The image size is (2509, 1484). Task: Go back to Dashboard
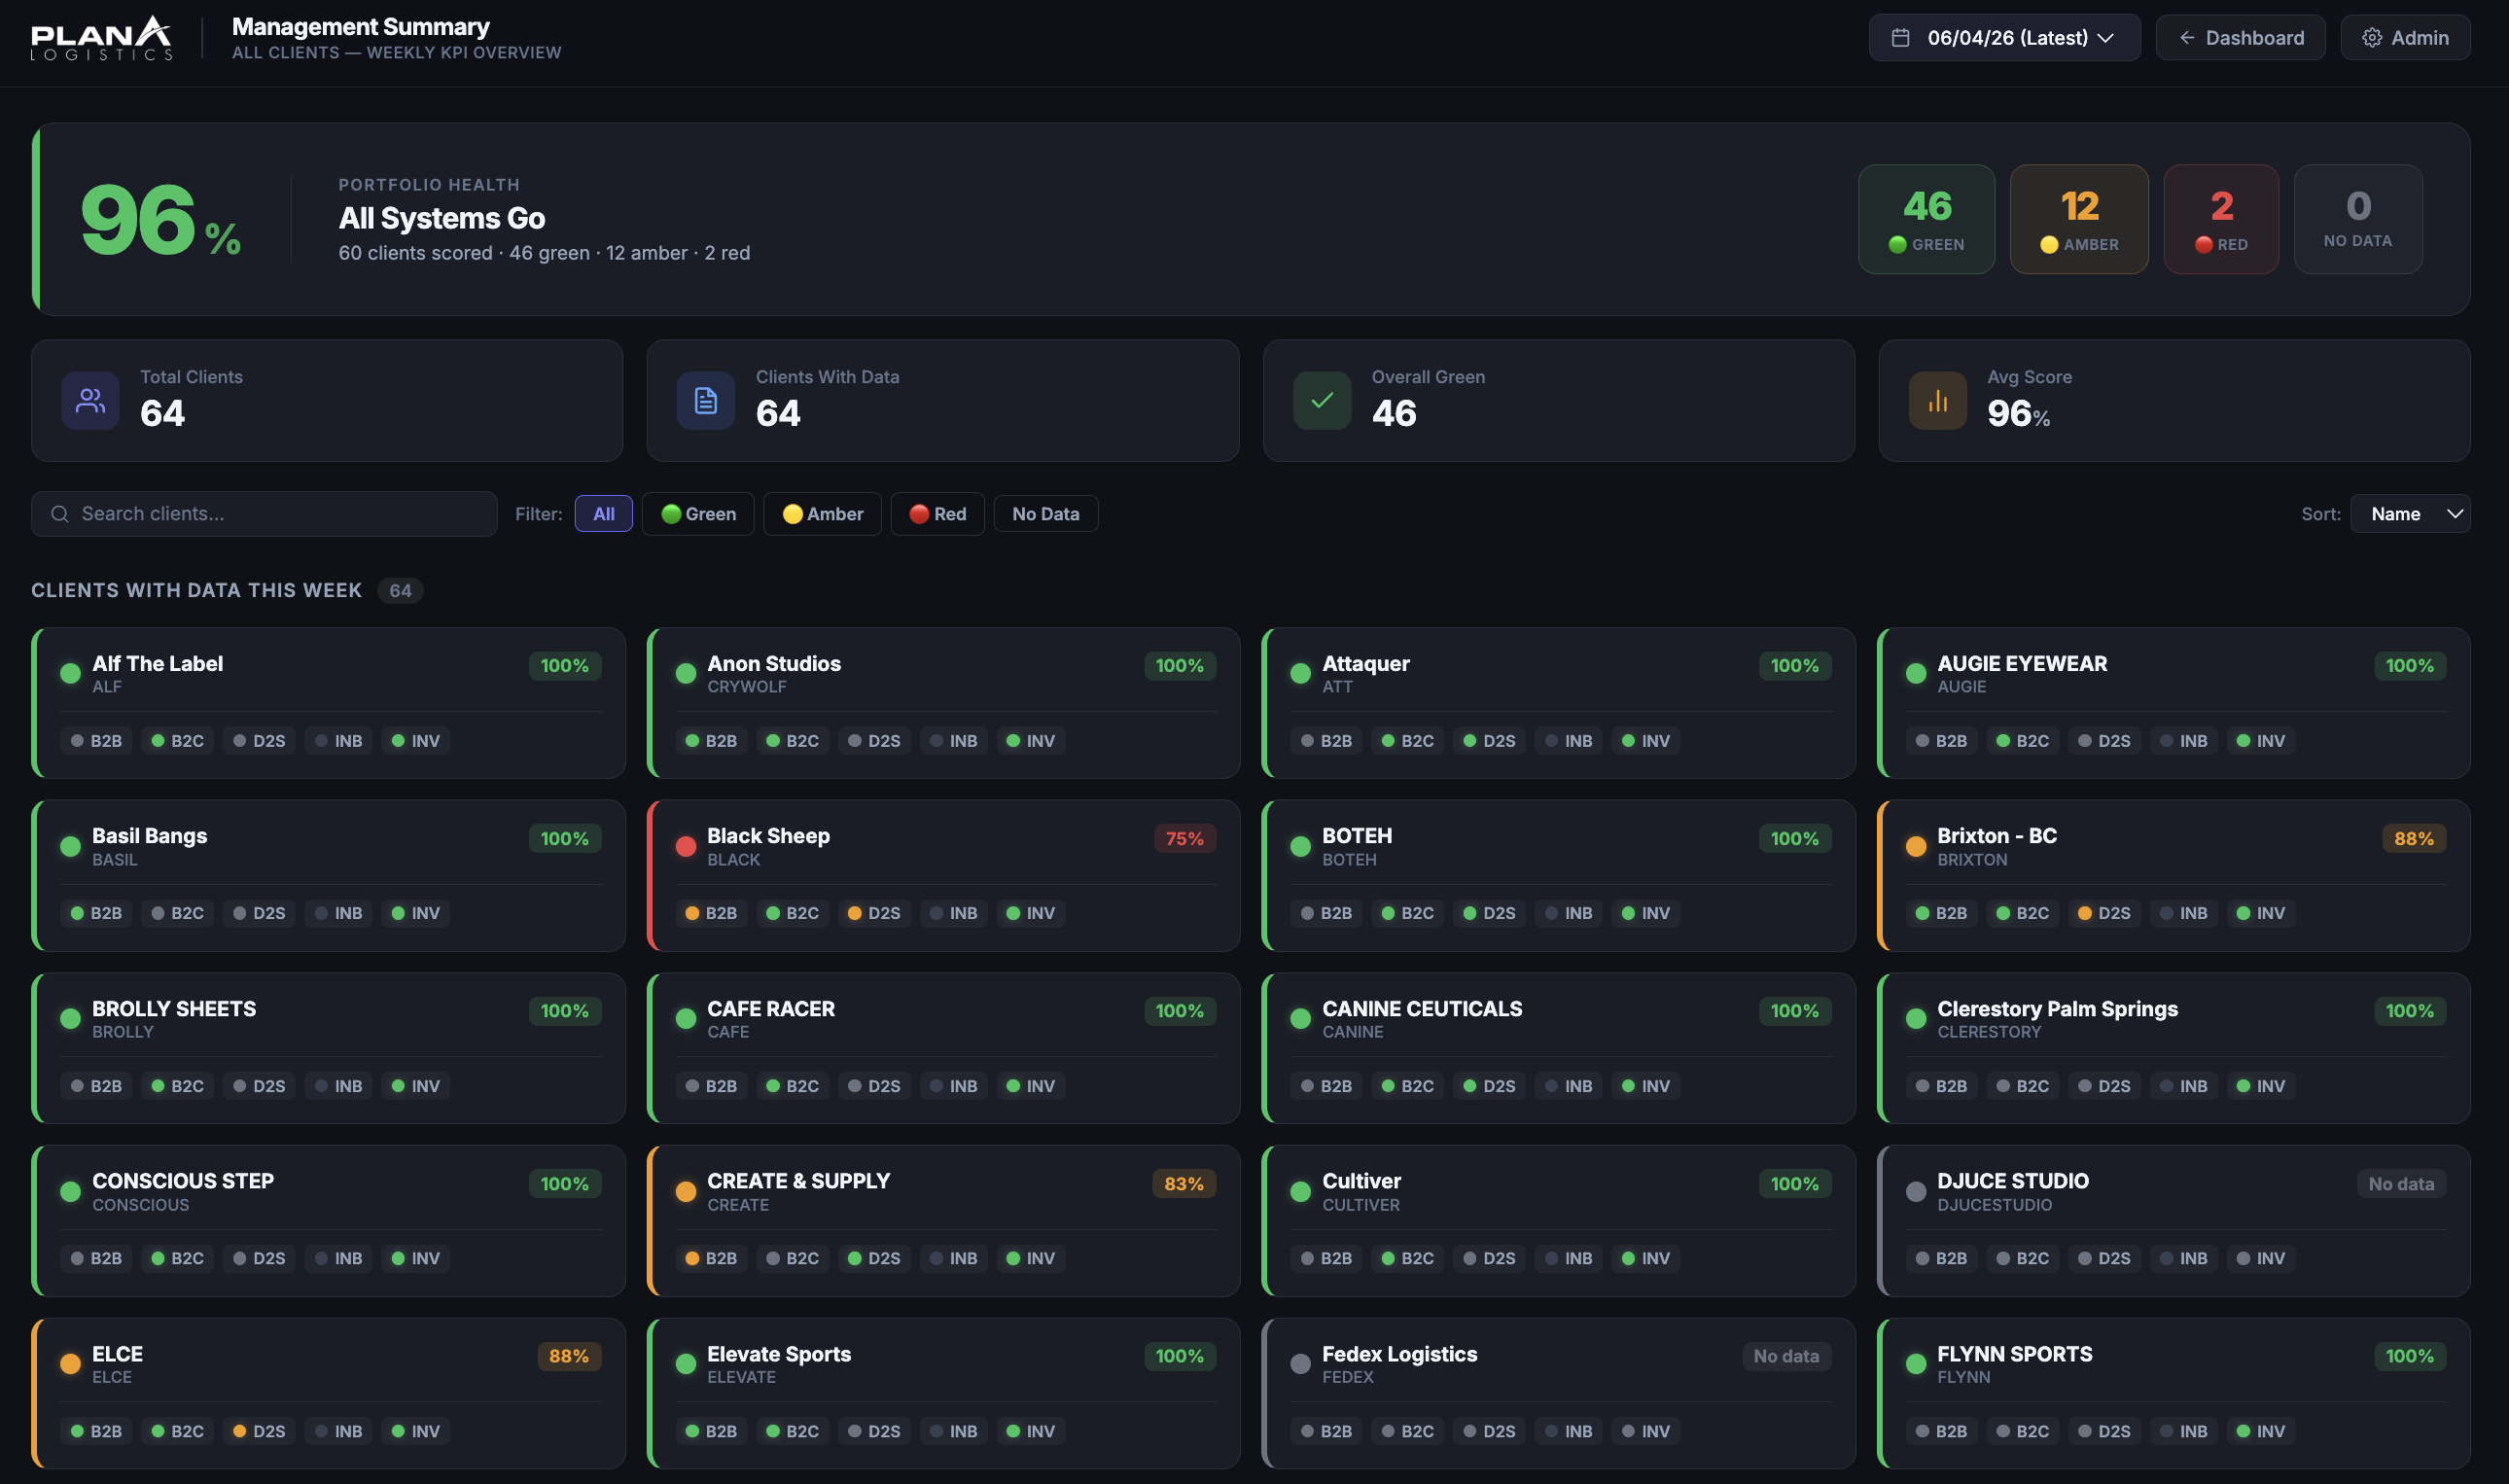(x=2241, y=38)
